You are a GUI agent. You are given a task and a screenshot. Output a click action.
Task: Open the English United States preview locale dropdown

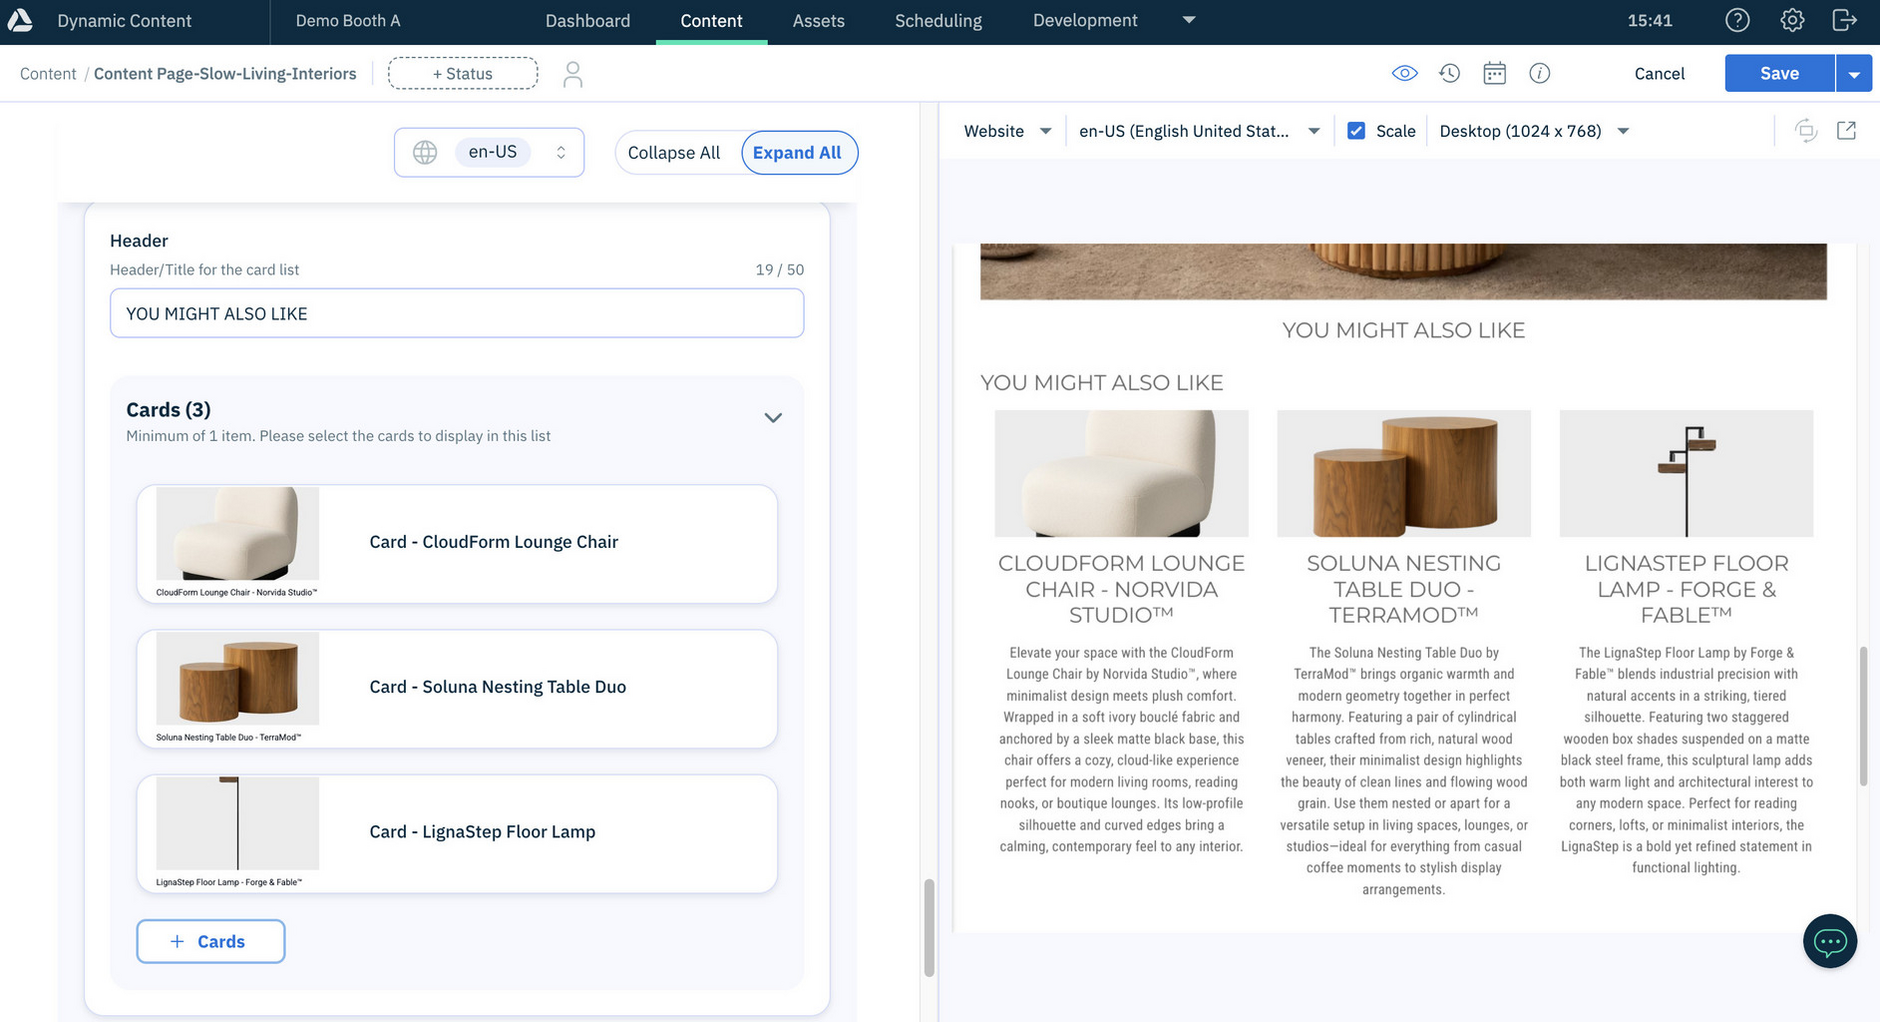[1199, 131]
